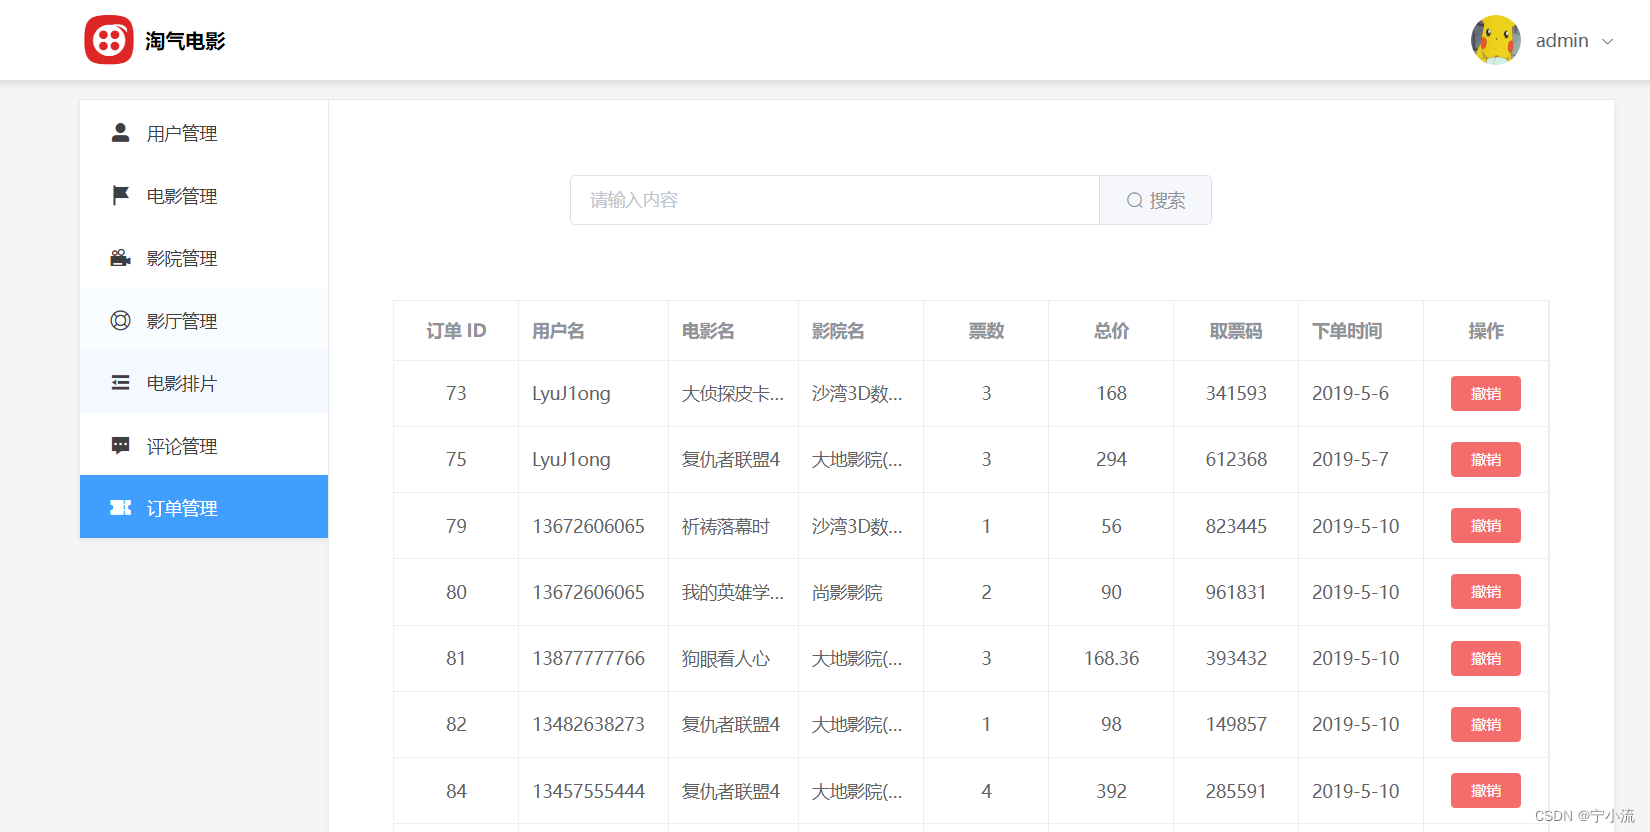Click the admin username text
Viewport: 1650px width, 832px height.
coord(1562,41)
